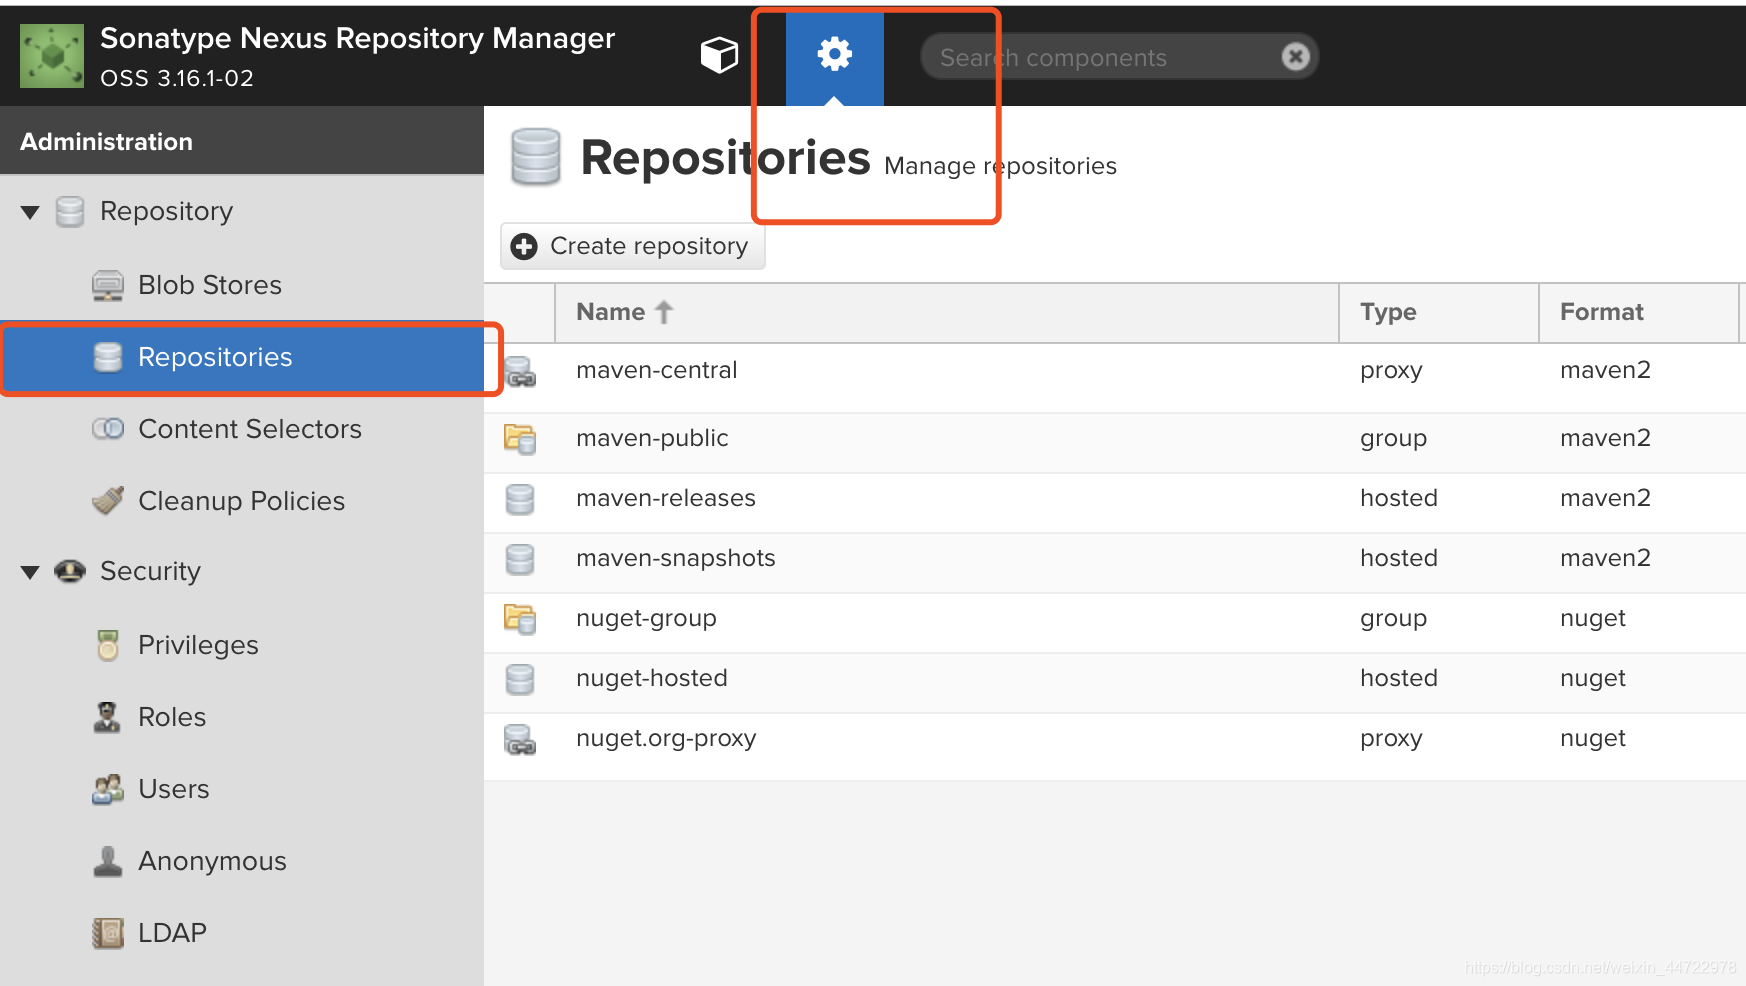Viewport: 1746px width, 986px height.
Task: Sort by the Format column header
Action: coord(1639,313)
